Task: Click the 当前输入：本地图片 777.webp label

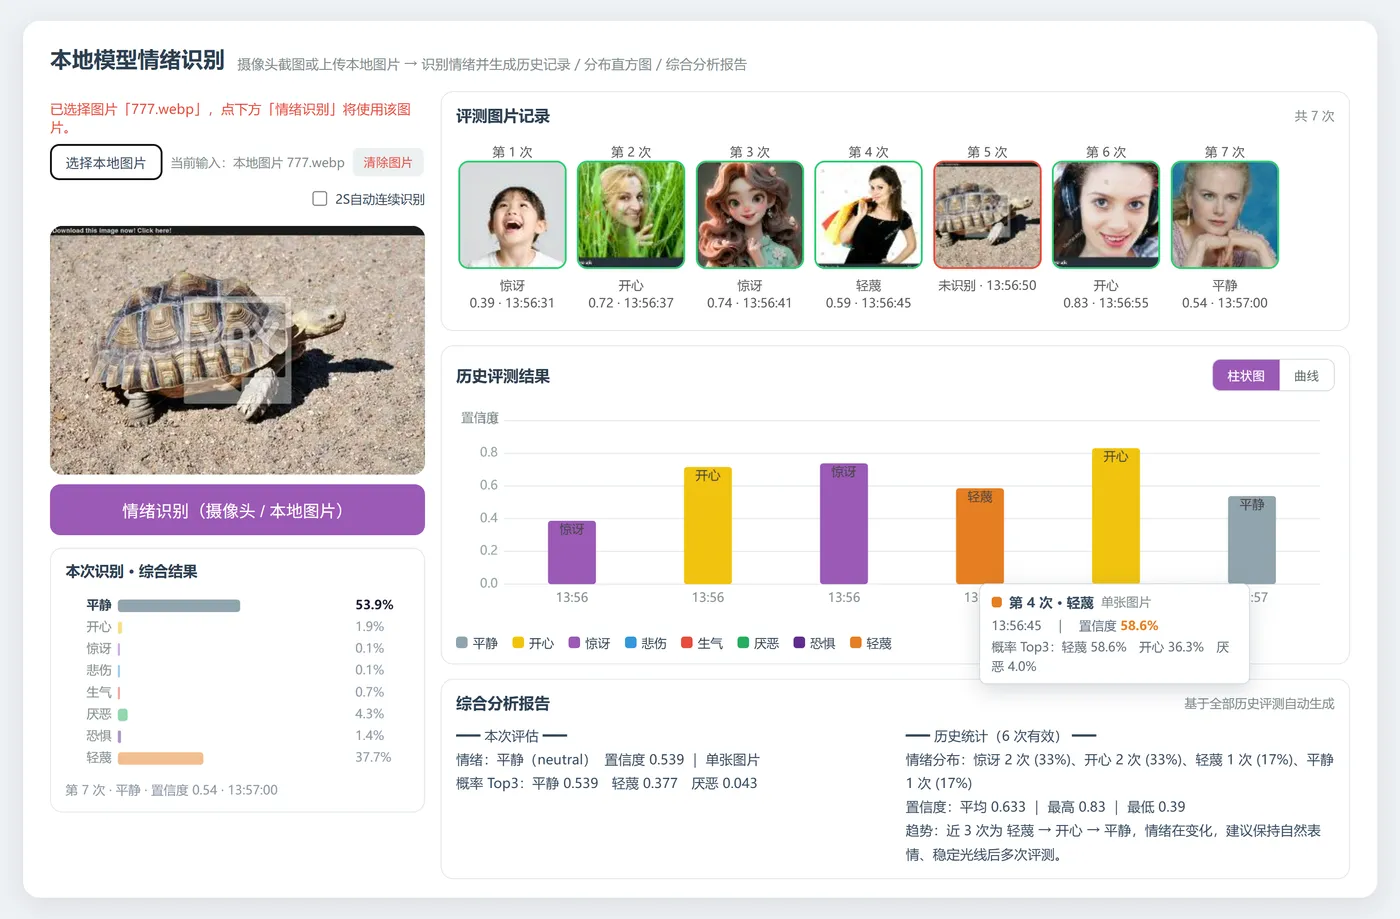Action: pyautogui.click(x=257, y=163)
